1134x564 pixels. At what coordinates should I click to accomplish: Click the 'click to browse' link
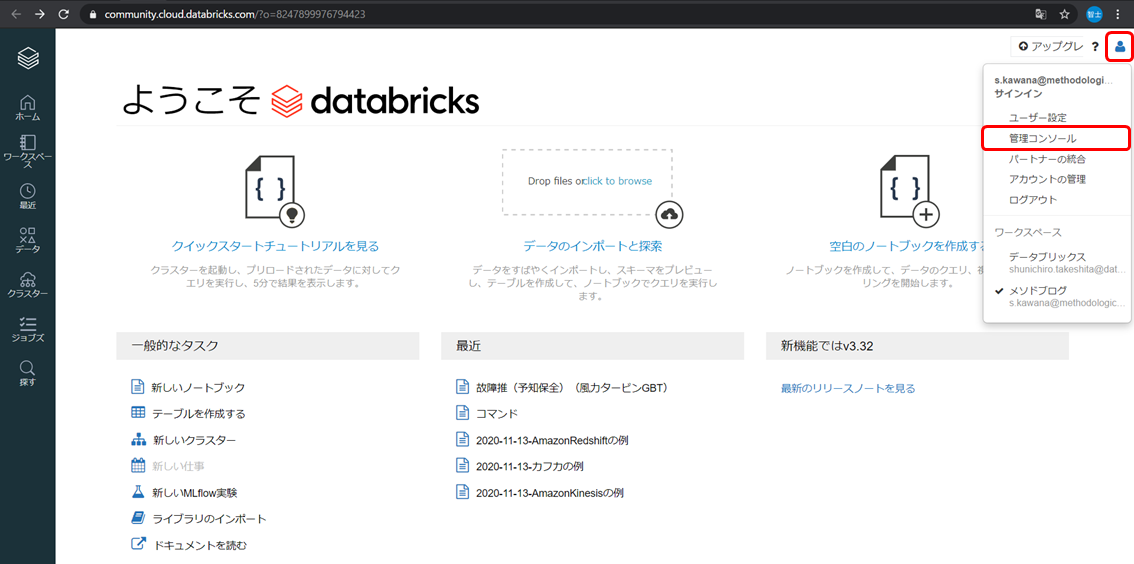pos(618,181)
